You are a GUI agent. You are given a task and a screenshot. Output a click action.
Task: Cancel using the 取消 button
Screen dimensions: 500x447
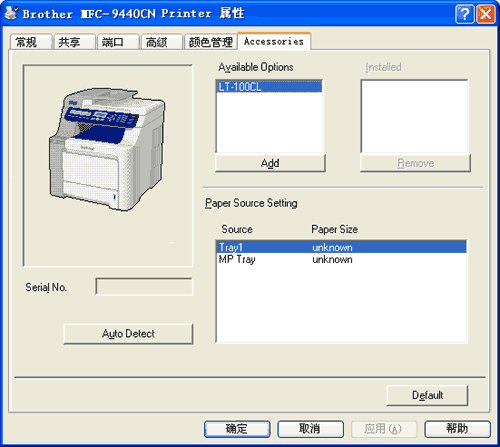point(310,429)
